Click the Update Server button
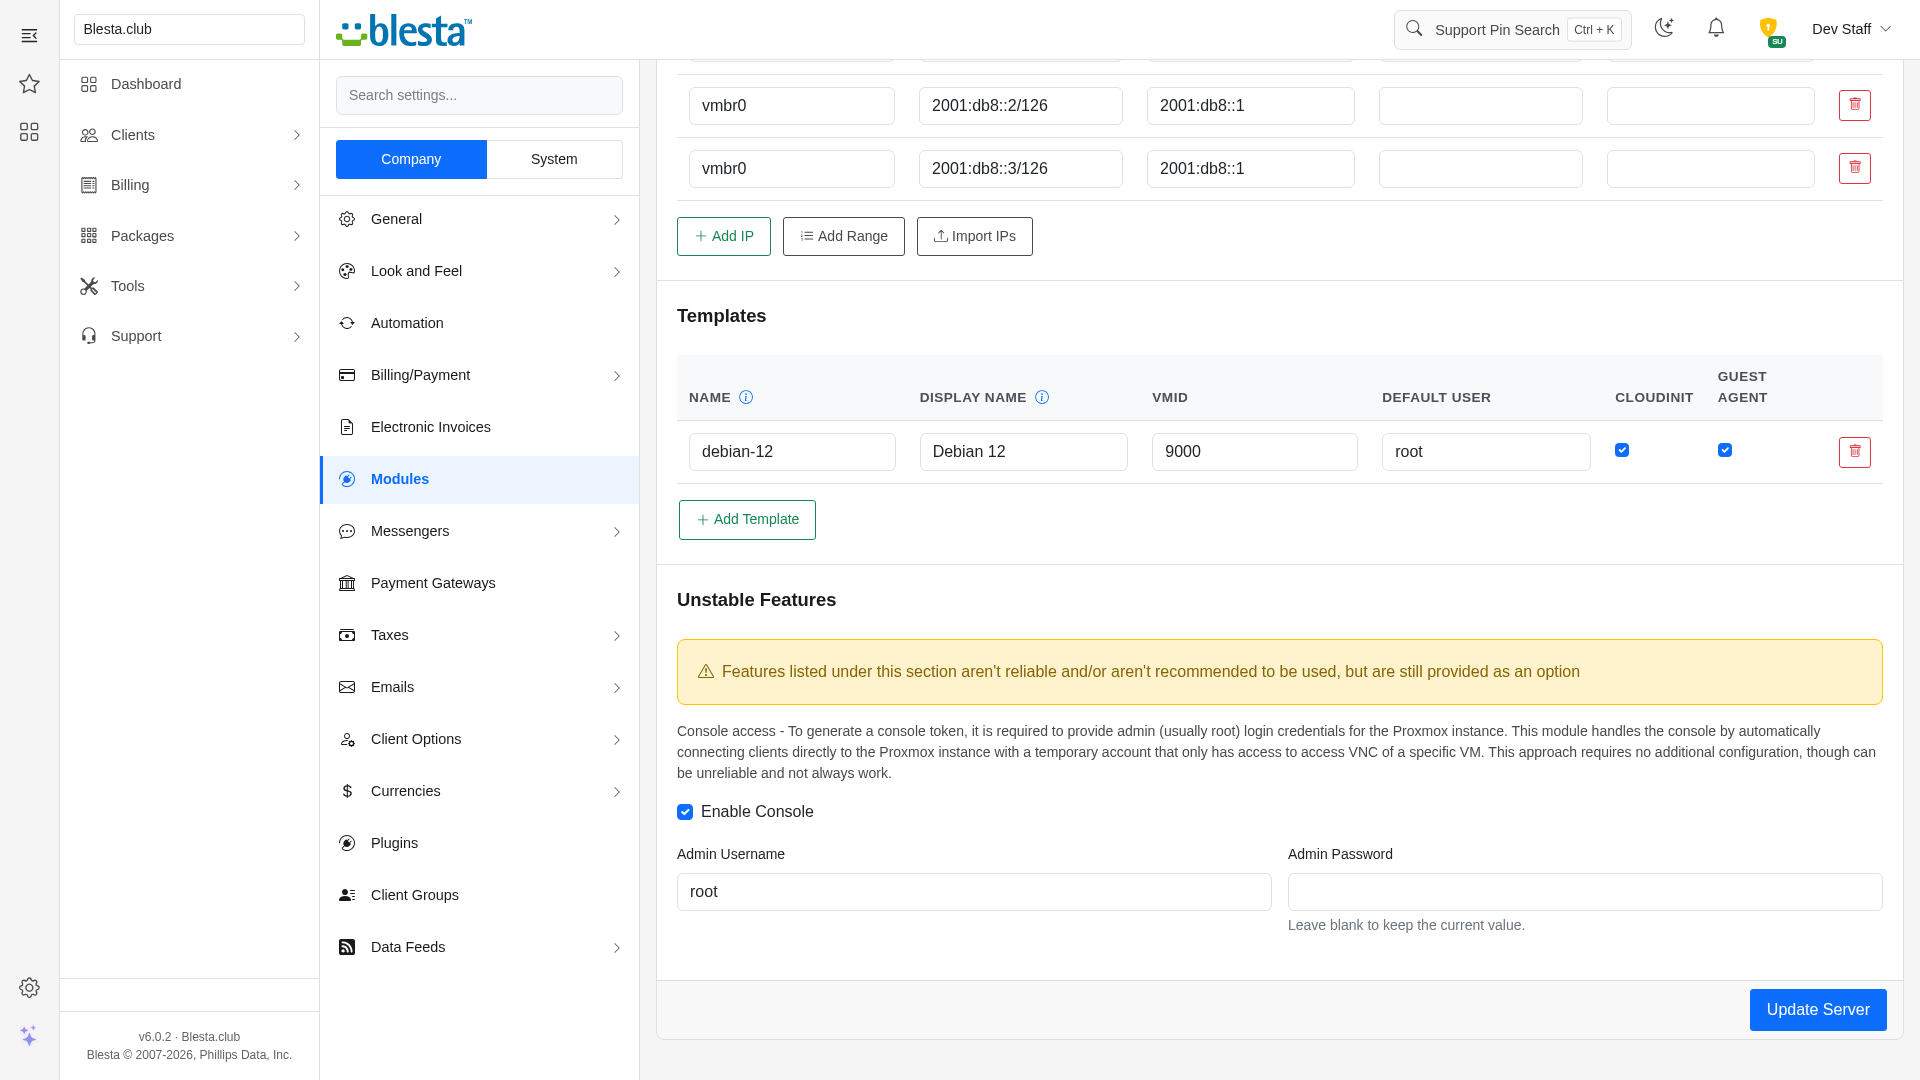The height and width of the screenshot is (1080, 1920). 1818,1010
